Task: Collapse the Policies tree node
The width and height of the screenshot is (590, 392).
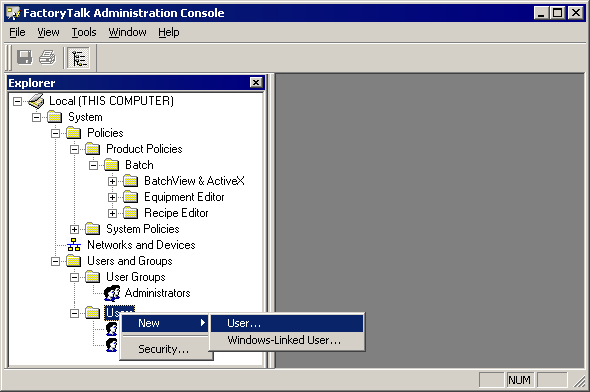Action: pyautogui.click(x=55, y=133)
